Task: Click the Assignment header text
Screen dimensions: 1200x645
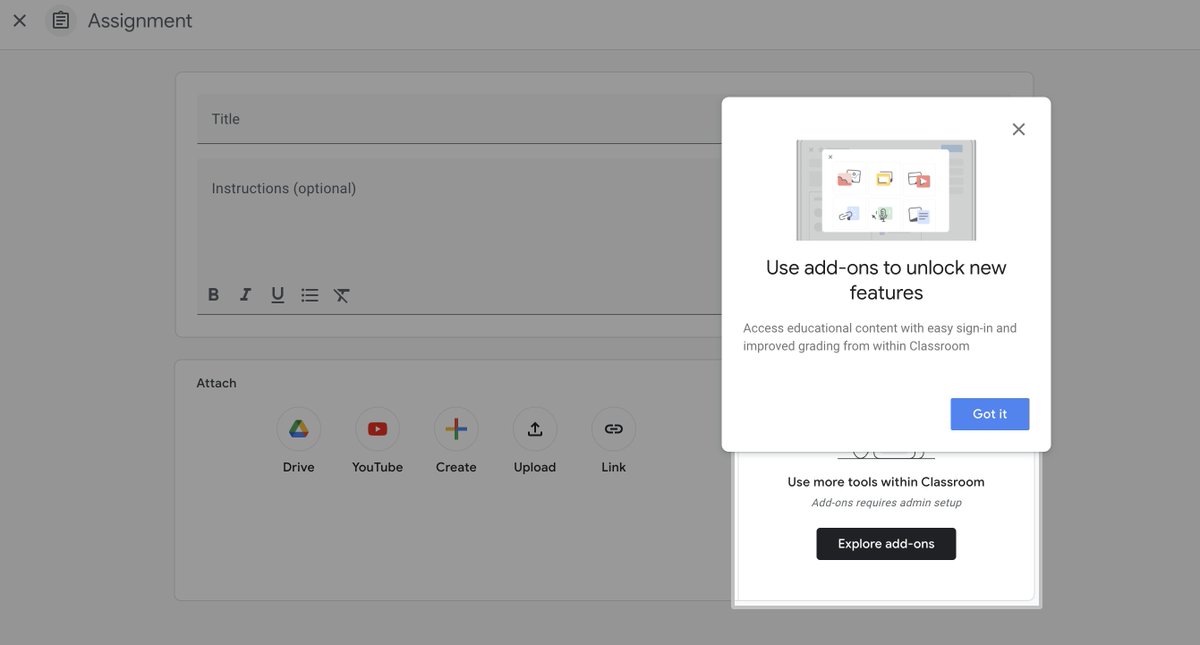Action: (139, 20)
